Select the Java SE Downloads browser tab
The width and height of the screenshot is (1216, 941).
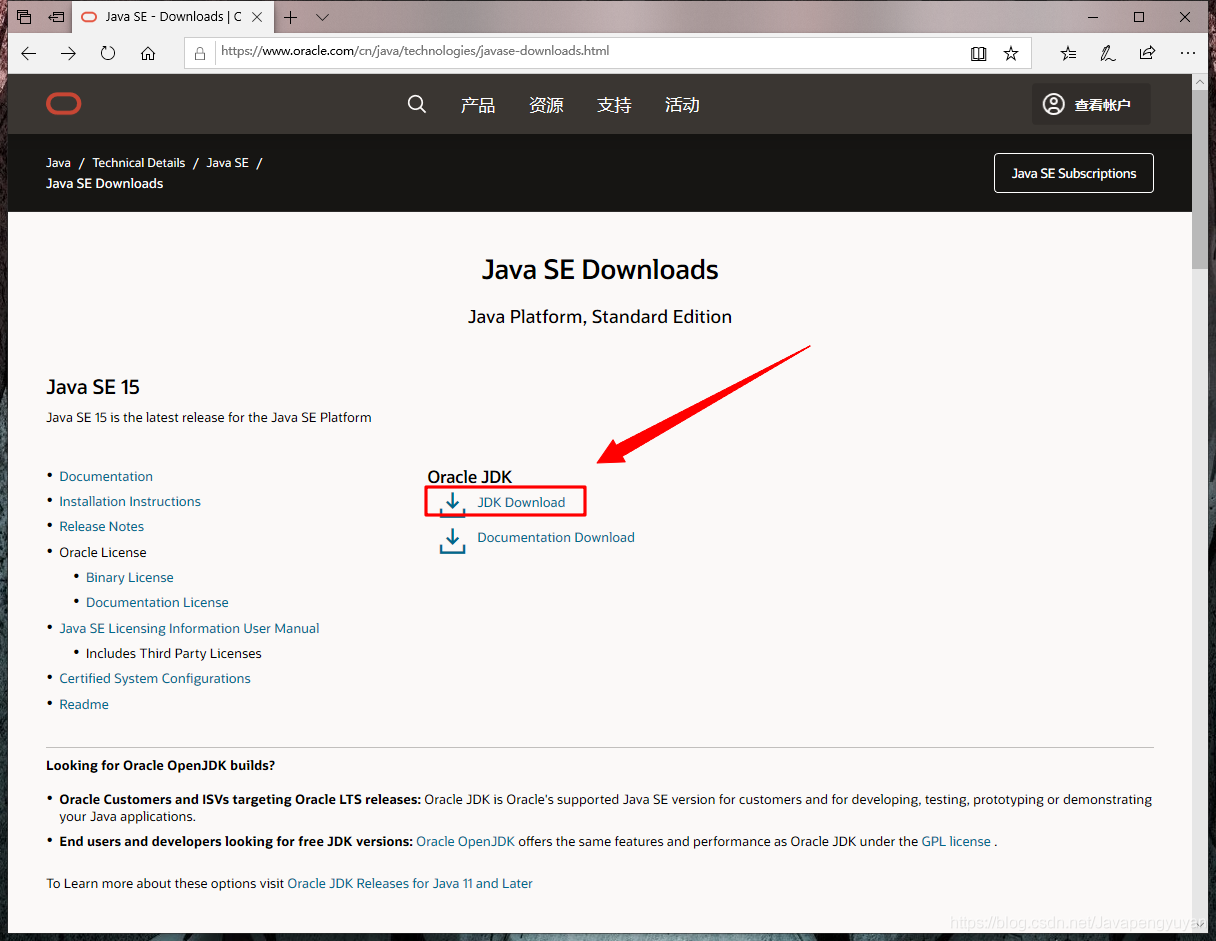(172, 17)
